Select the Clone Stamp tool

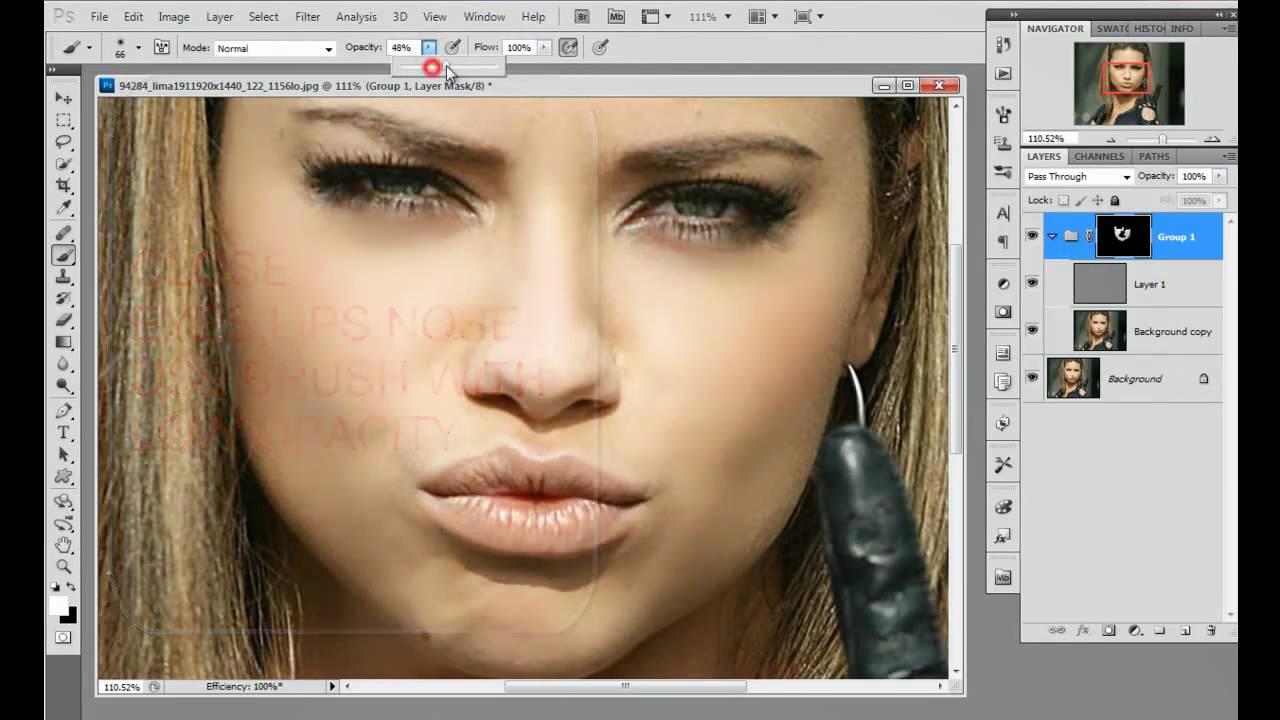[x=64, y=277]
